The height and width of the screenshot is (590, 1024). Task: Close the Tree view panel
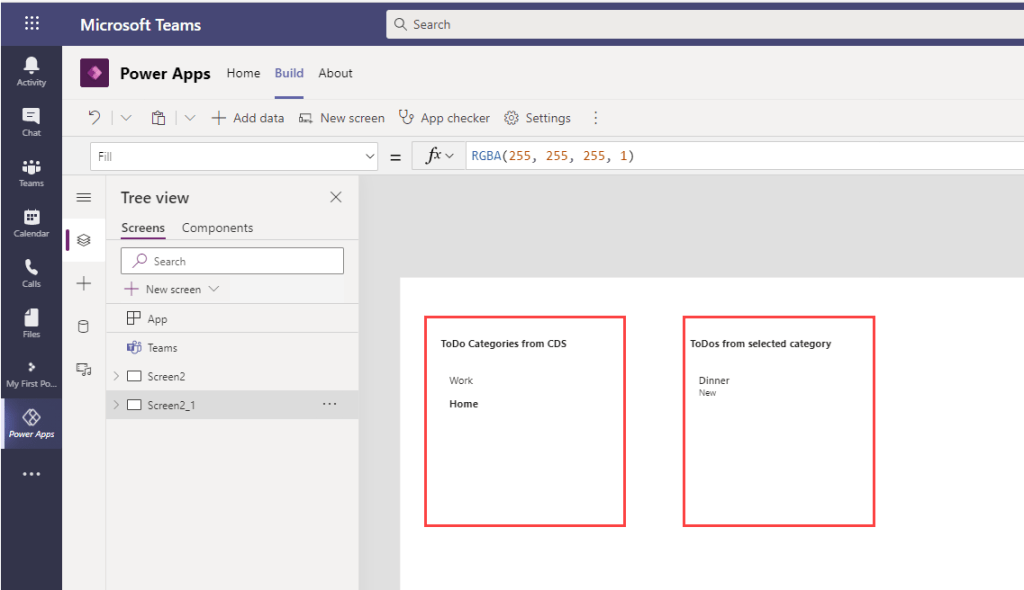point(336,198)
